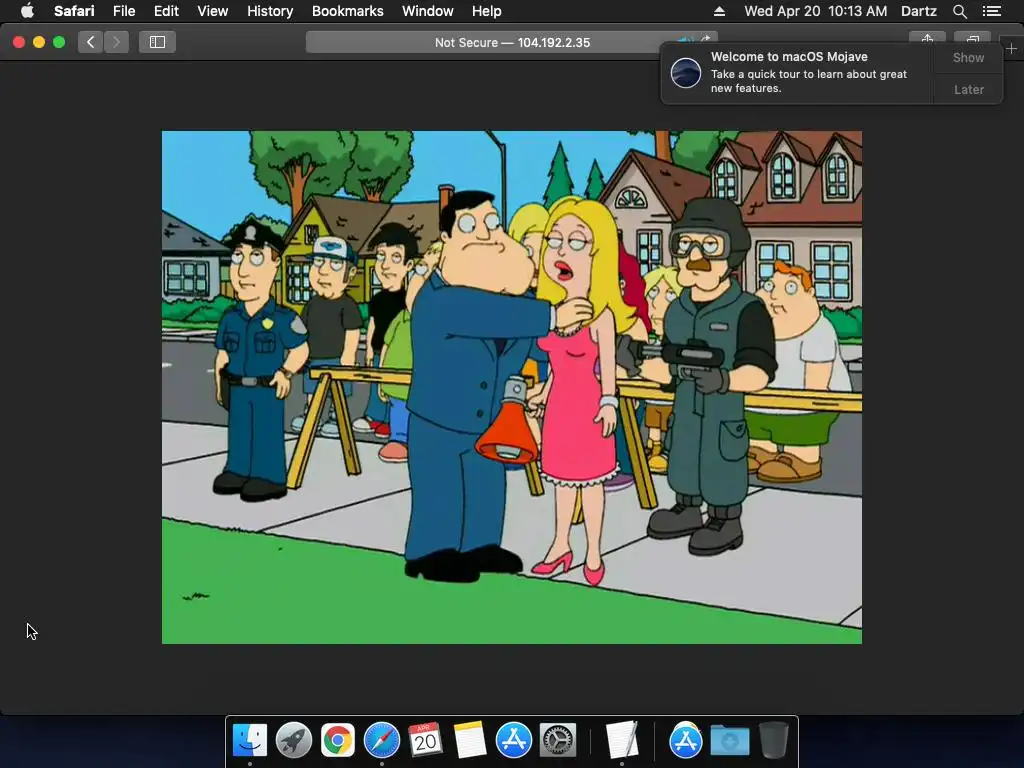Minimize Safari with the yellow button
The width and height of the screenshot is (1024, 768).
tap(39, 42)
